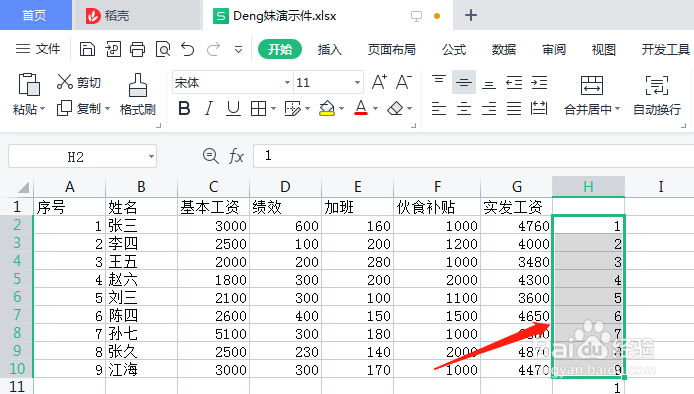Click the export-to-PDF icon in quick toolbar

[x=113, y=49]
